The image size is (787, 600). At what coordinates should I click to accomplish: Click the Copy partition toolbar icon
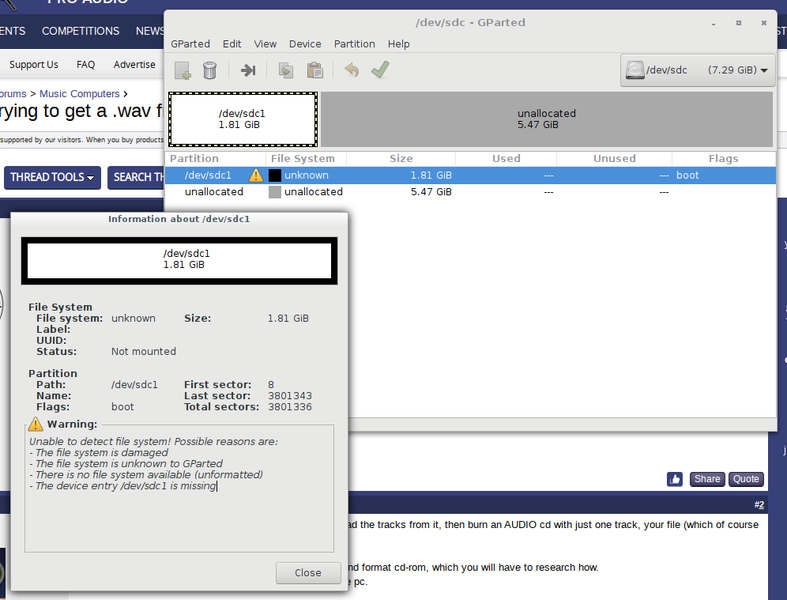[286, 70]
